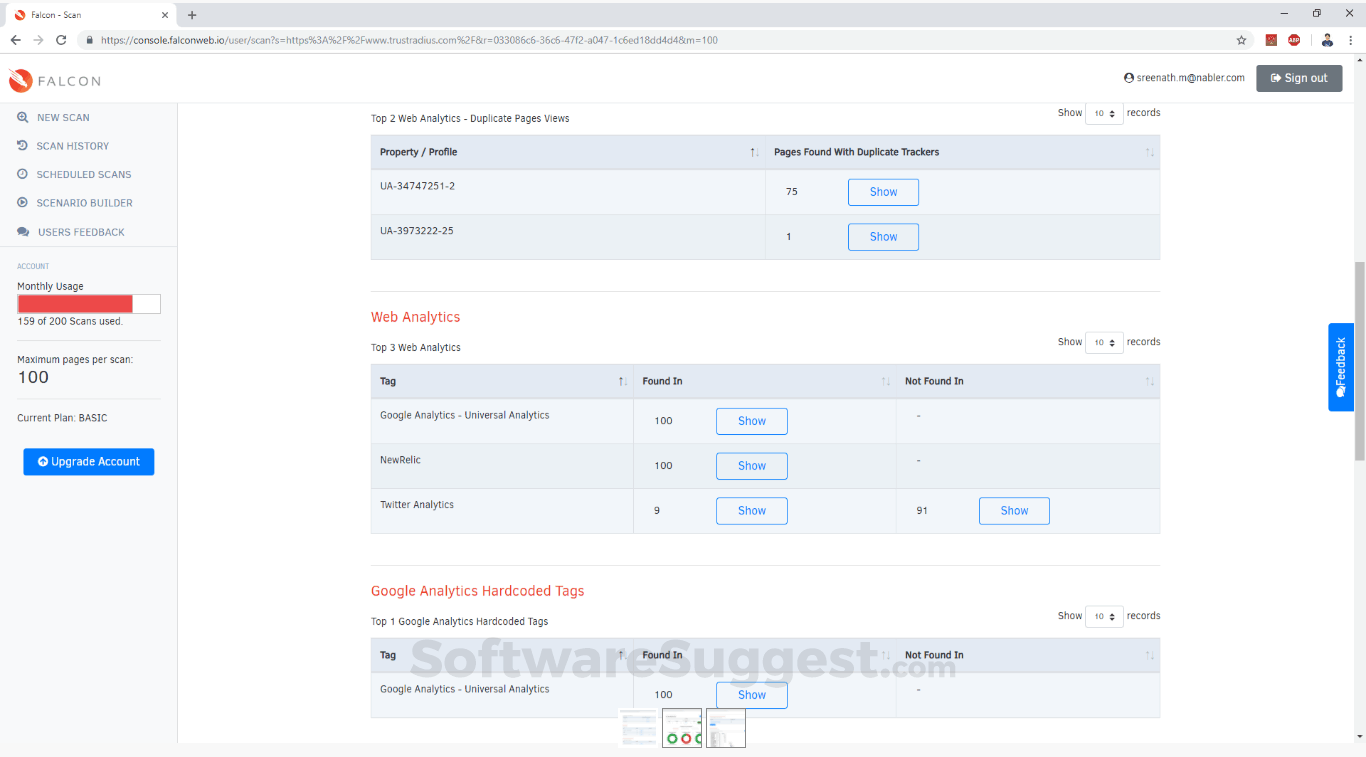The width and height of the screenshot is (1366, 757).
Task: Show pages where Twitter Analytics was not found
Action: click(x=1014, y=510)
